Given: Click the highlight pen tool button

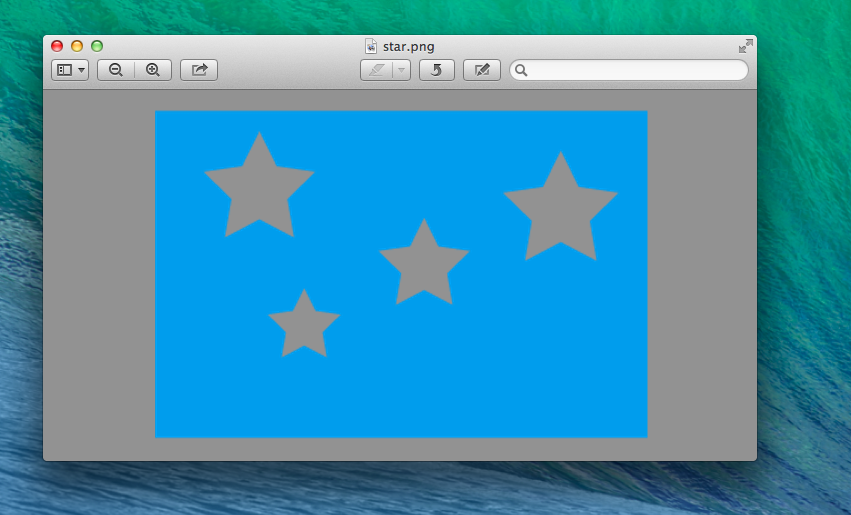Looking at the screenshot, I should point(377,70).
